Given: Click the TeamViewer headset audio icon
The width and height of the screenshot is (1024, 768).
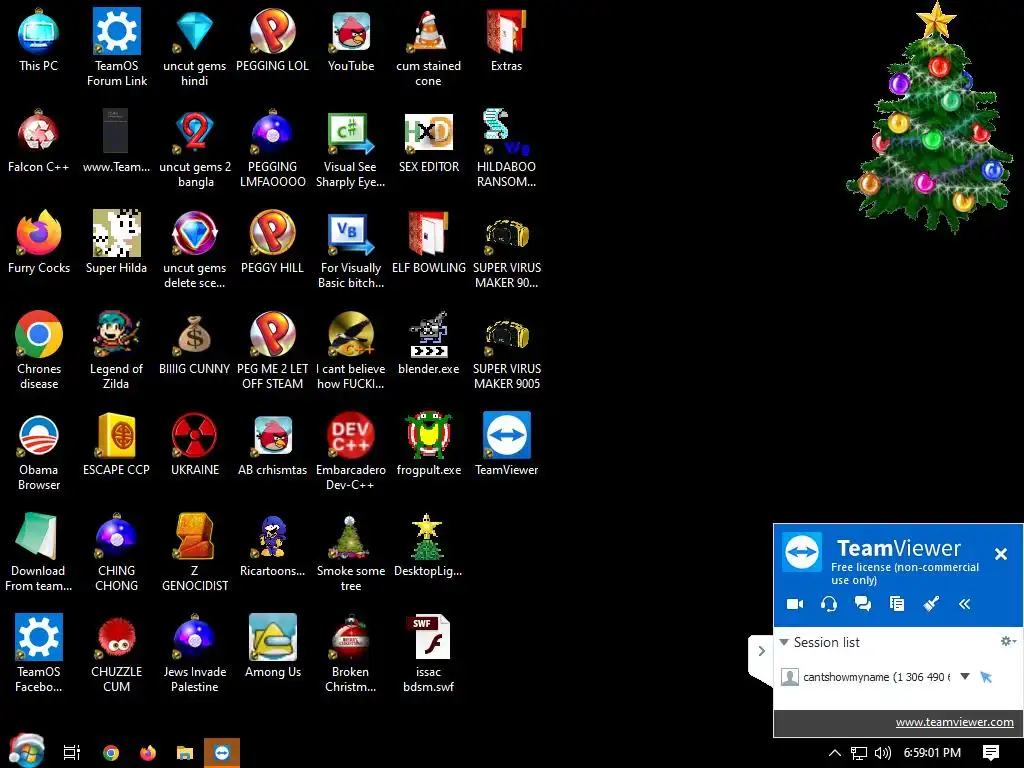Looking at the screenshot, I should (829, 603).
